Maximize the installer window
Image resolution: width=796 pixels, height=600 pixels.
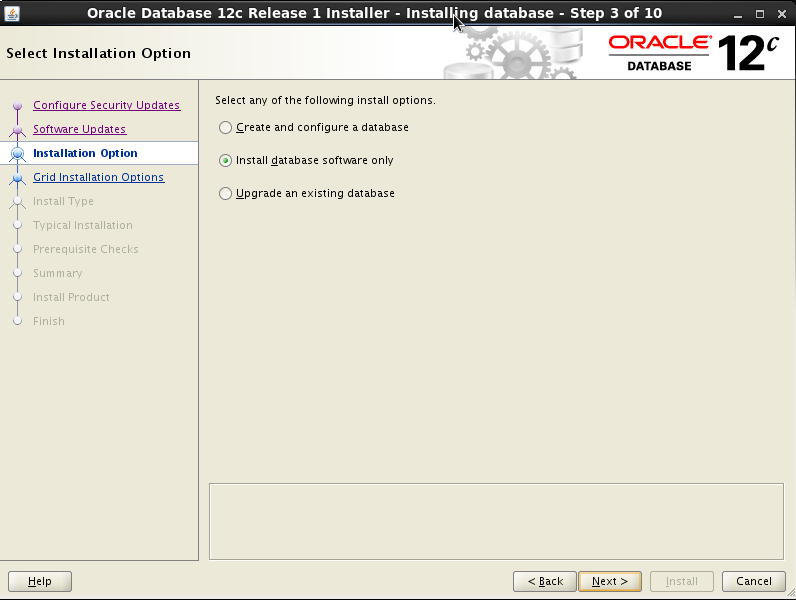click(760, 14)
